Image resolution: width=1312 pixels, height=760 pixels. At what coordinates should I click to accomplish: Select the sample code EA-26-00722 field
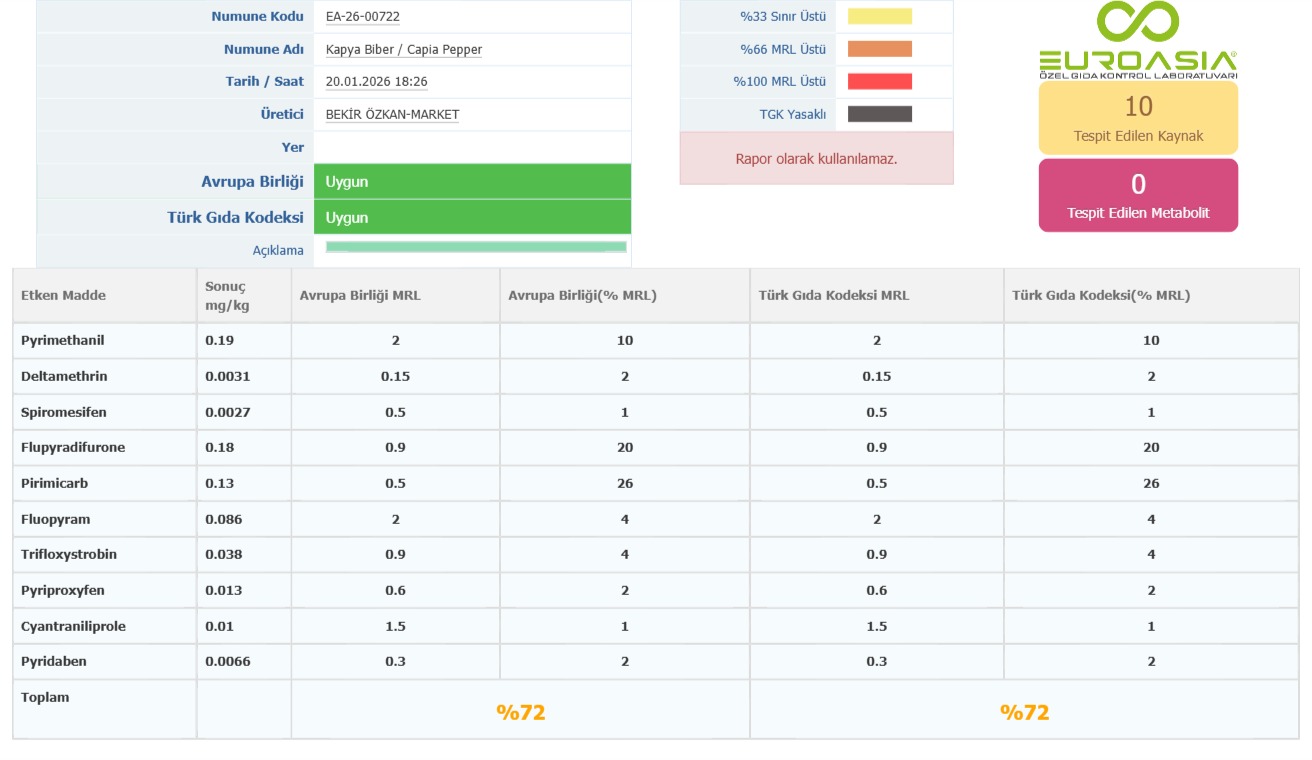[363, 16]
